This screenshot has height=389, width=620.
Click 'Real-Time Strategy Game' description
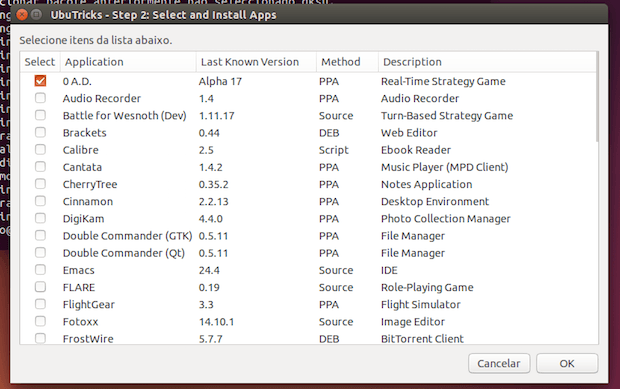[x=443, y=81]
